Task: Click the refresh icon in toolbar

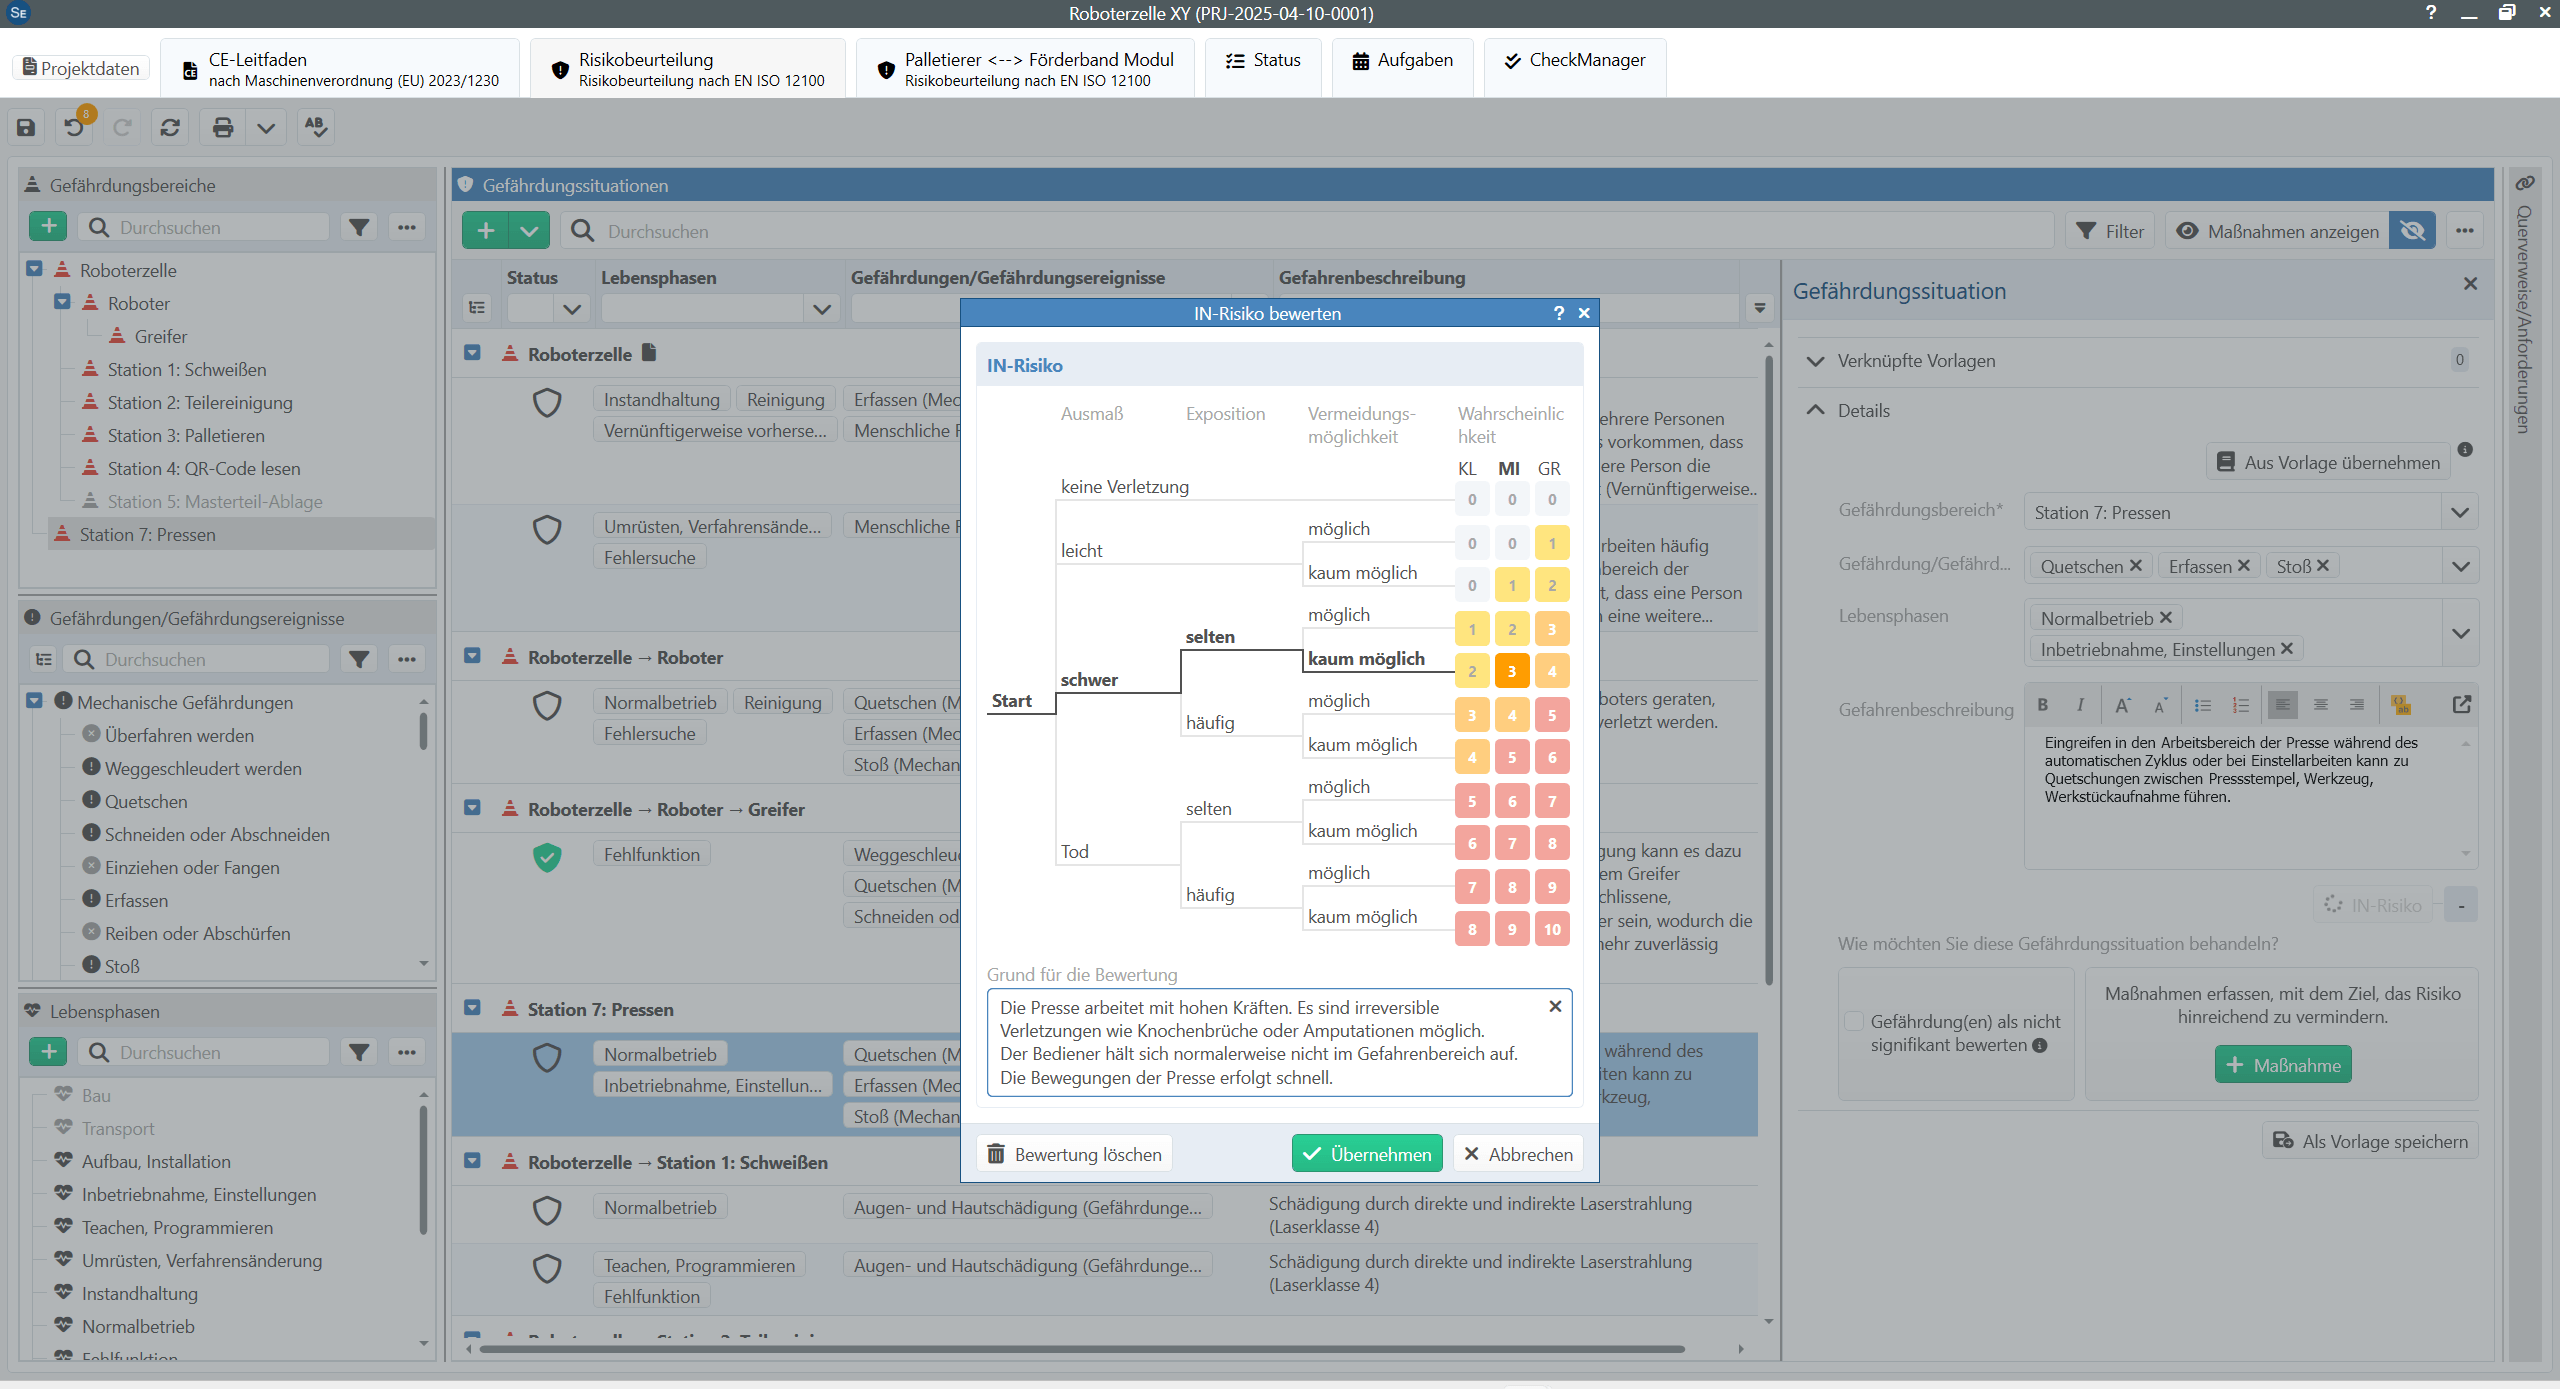Action: click(x=170, y=127)
